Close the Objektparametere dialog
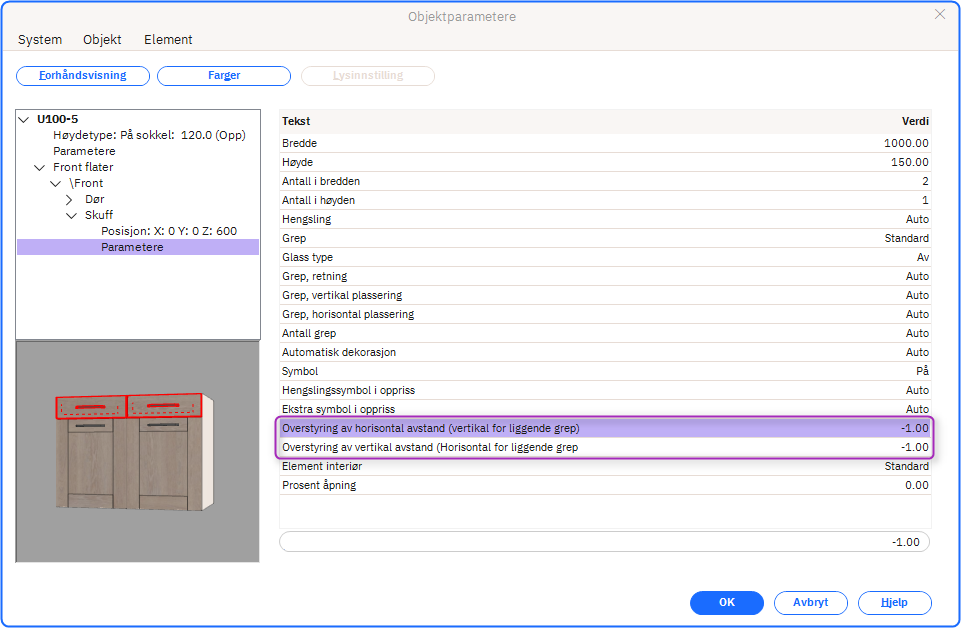Viewport: 961px width, 628px height. [x=940, y=14]
